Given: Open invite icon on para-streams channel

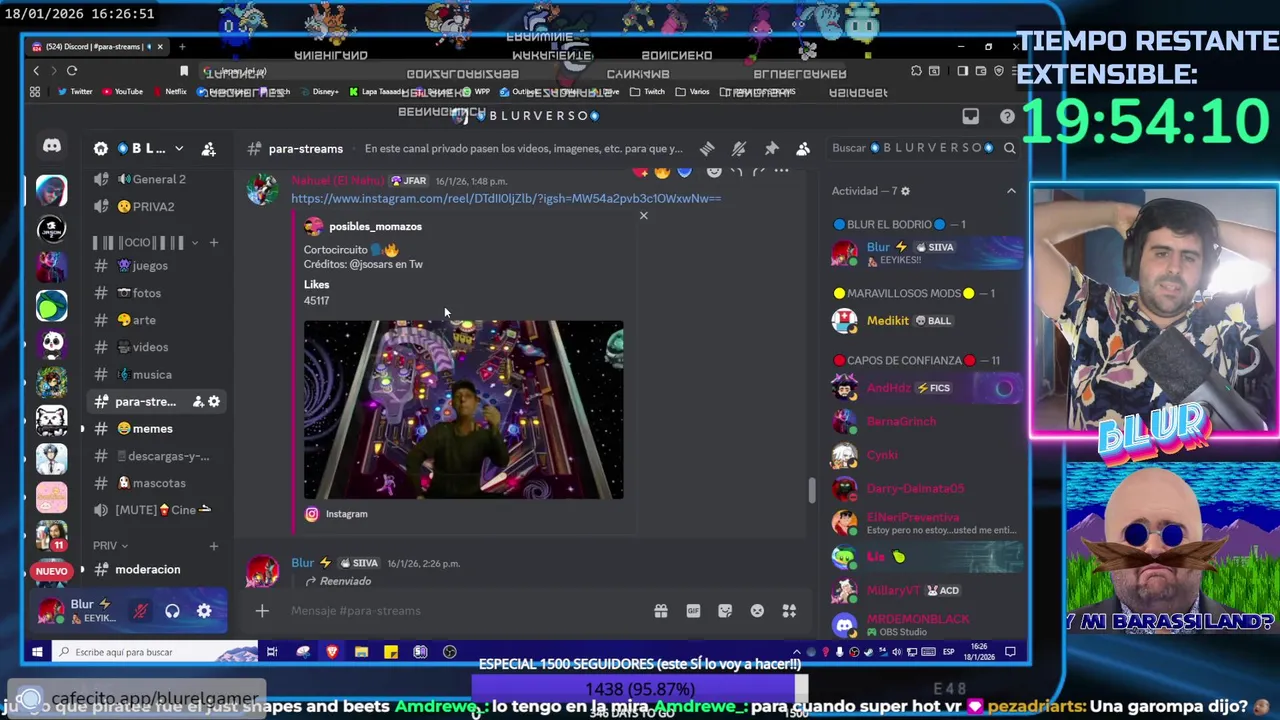Looking at the screenshot, I should pos(198,401).
